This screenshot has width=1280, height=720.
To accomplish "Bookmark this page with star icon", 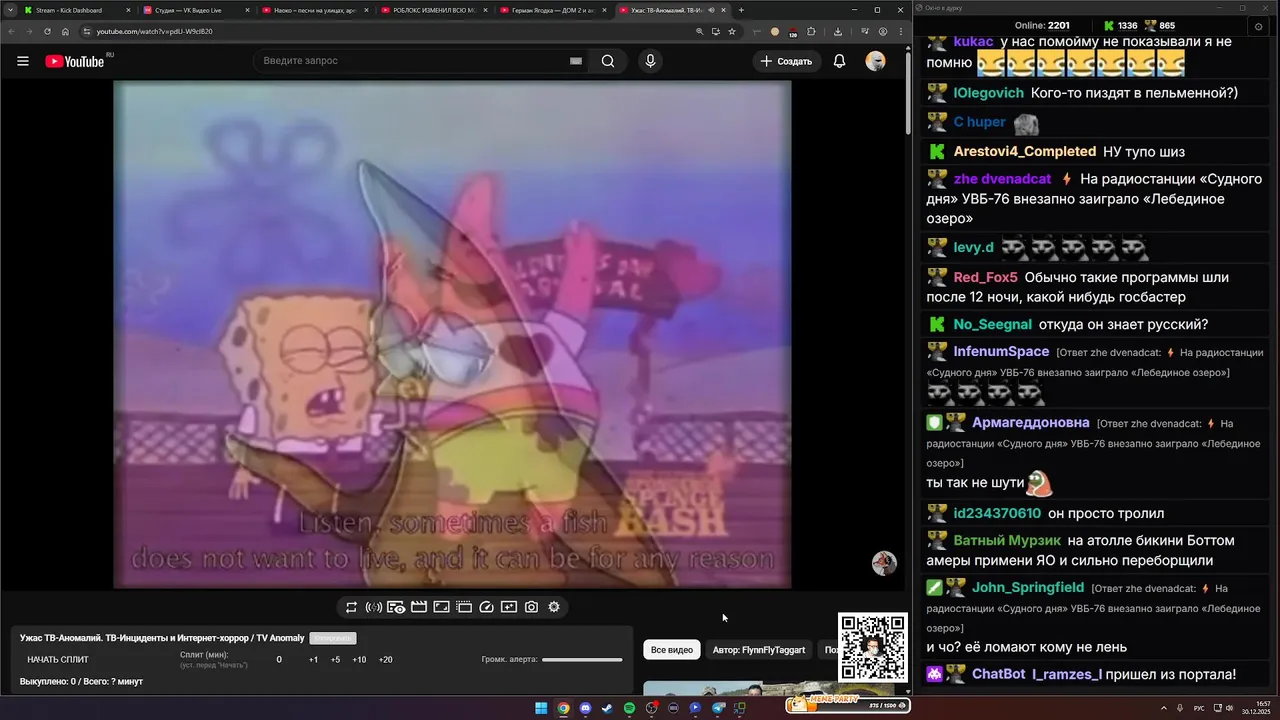I will point(732,31).
